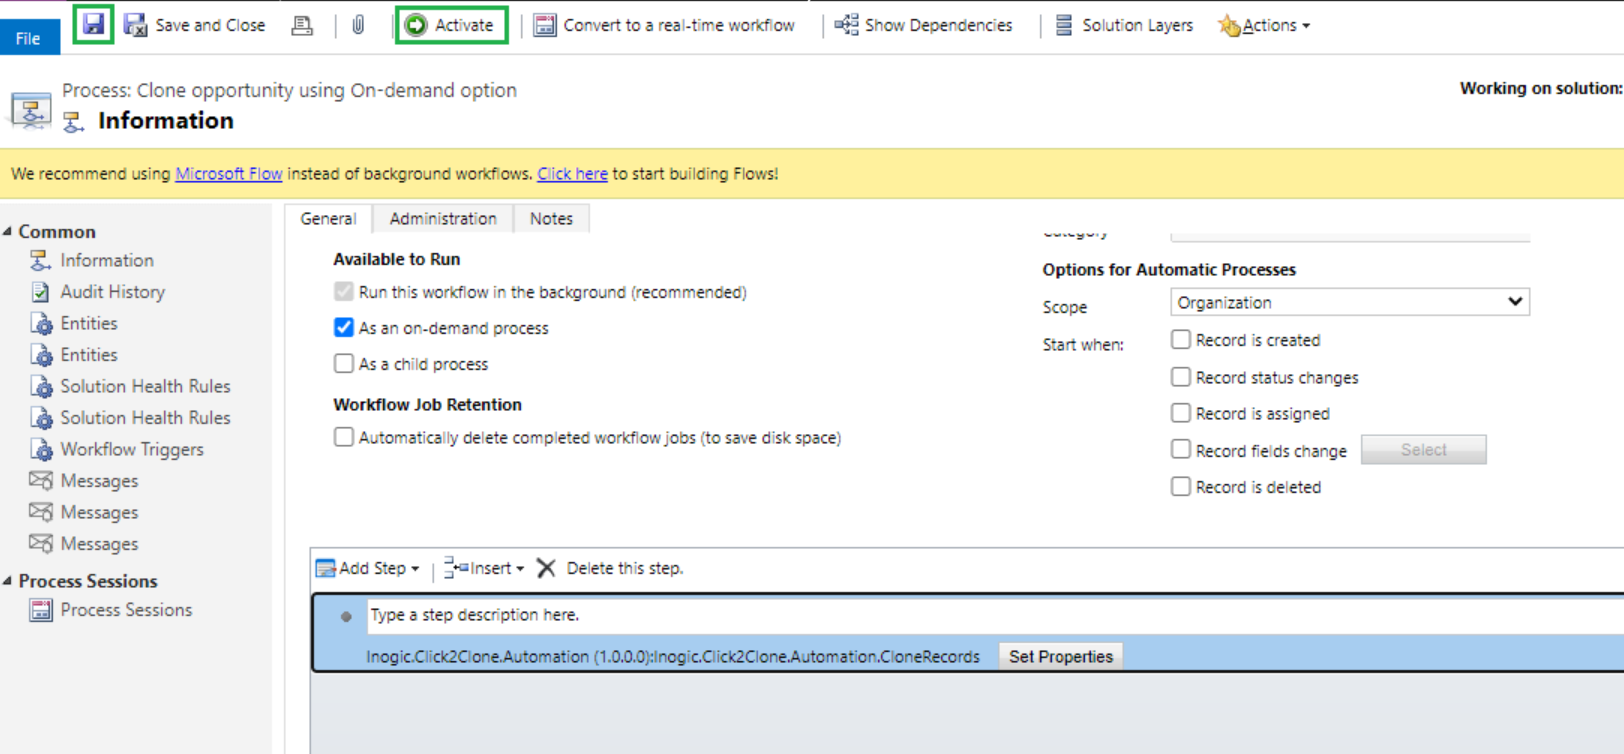Uncheck As an on-demand process
The height and width of the screenshot is (754, 1624).
[x=344, y=328]
